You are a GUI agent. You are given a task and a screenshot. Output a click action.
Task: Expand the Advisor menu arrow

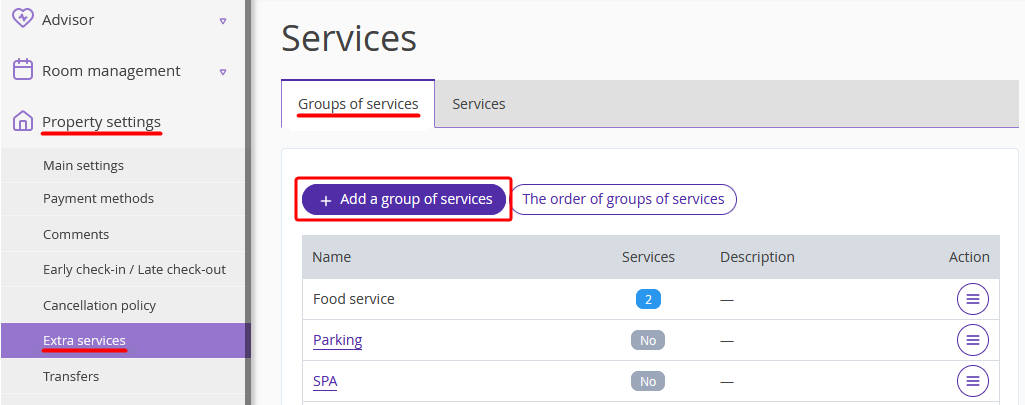[223, 21]
